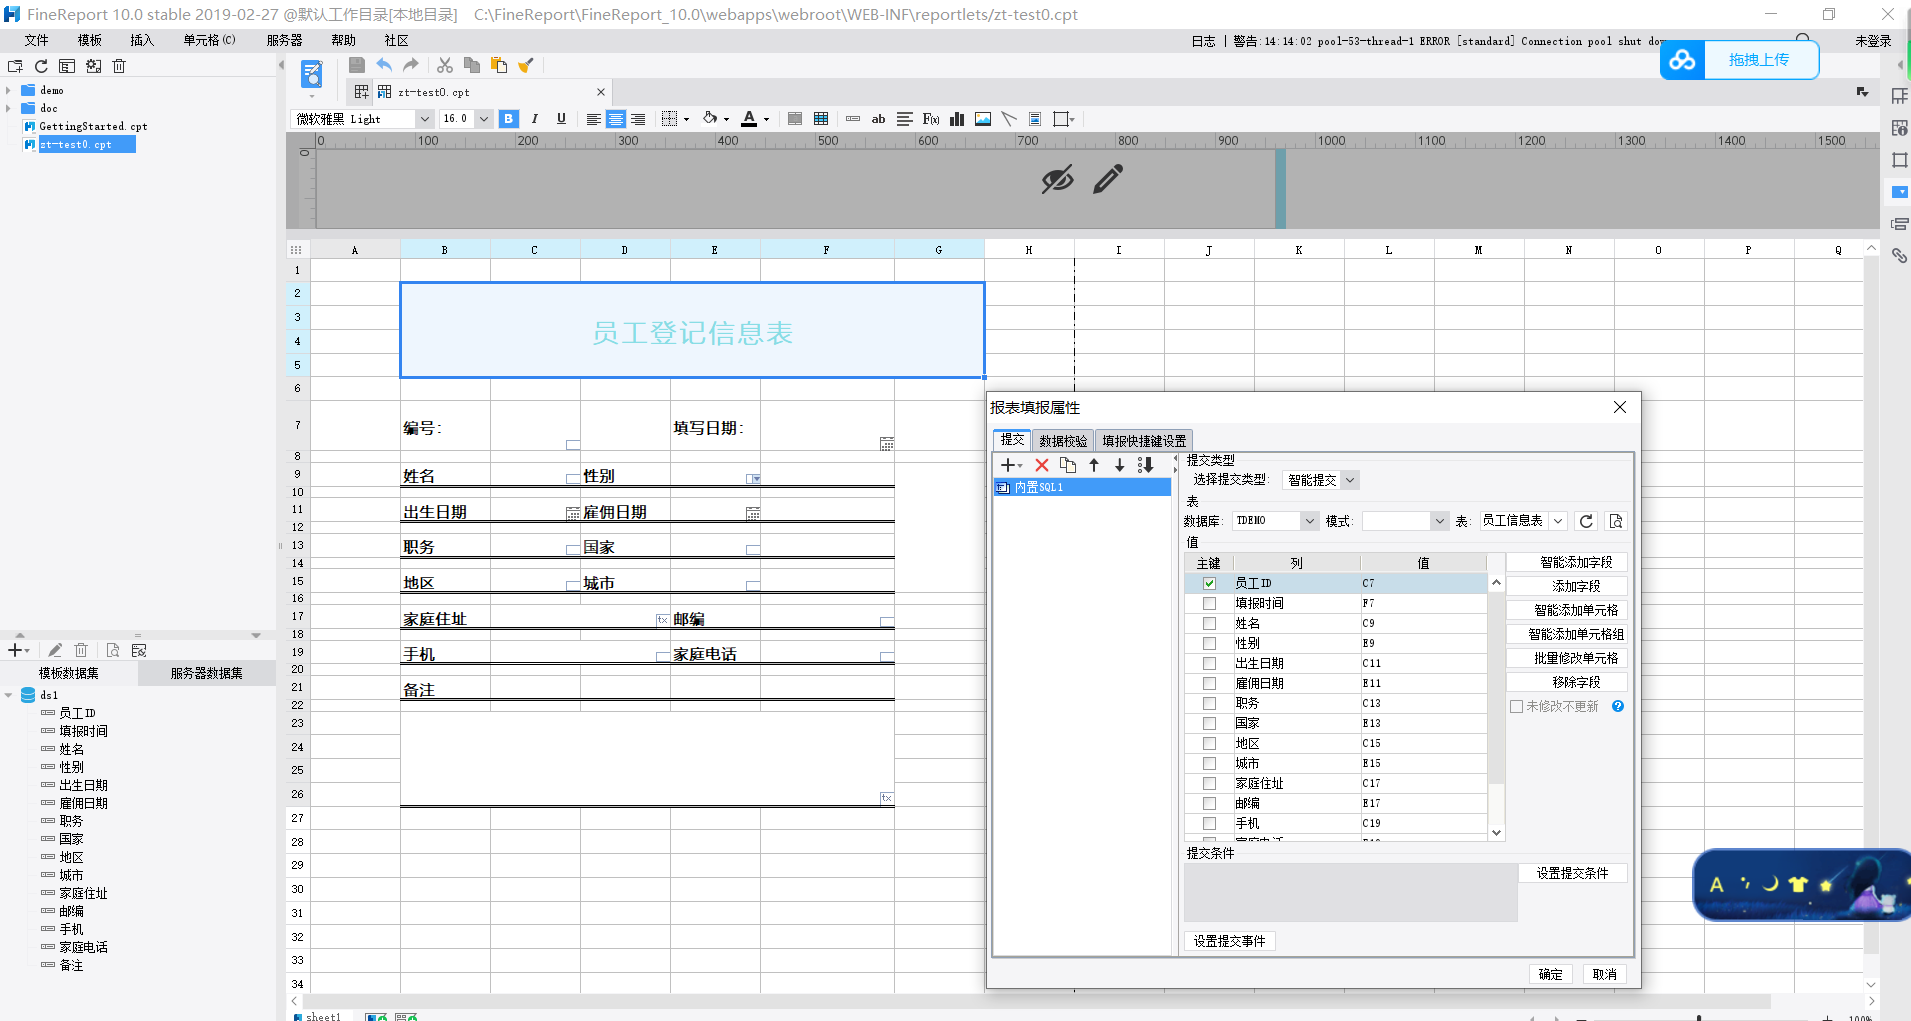Switch to the 服务器数据集 tab
This screenshot has width=1911, height=1021.
coord(206,673)
